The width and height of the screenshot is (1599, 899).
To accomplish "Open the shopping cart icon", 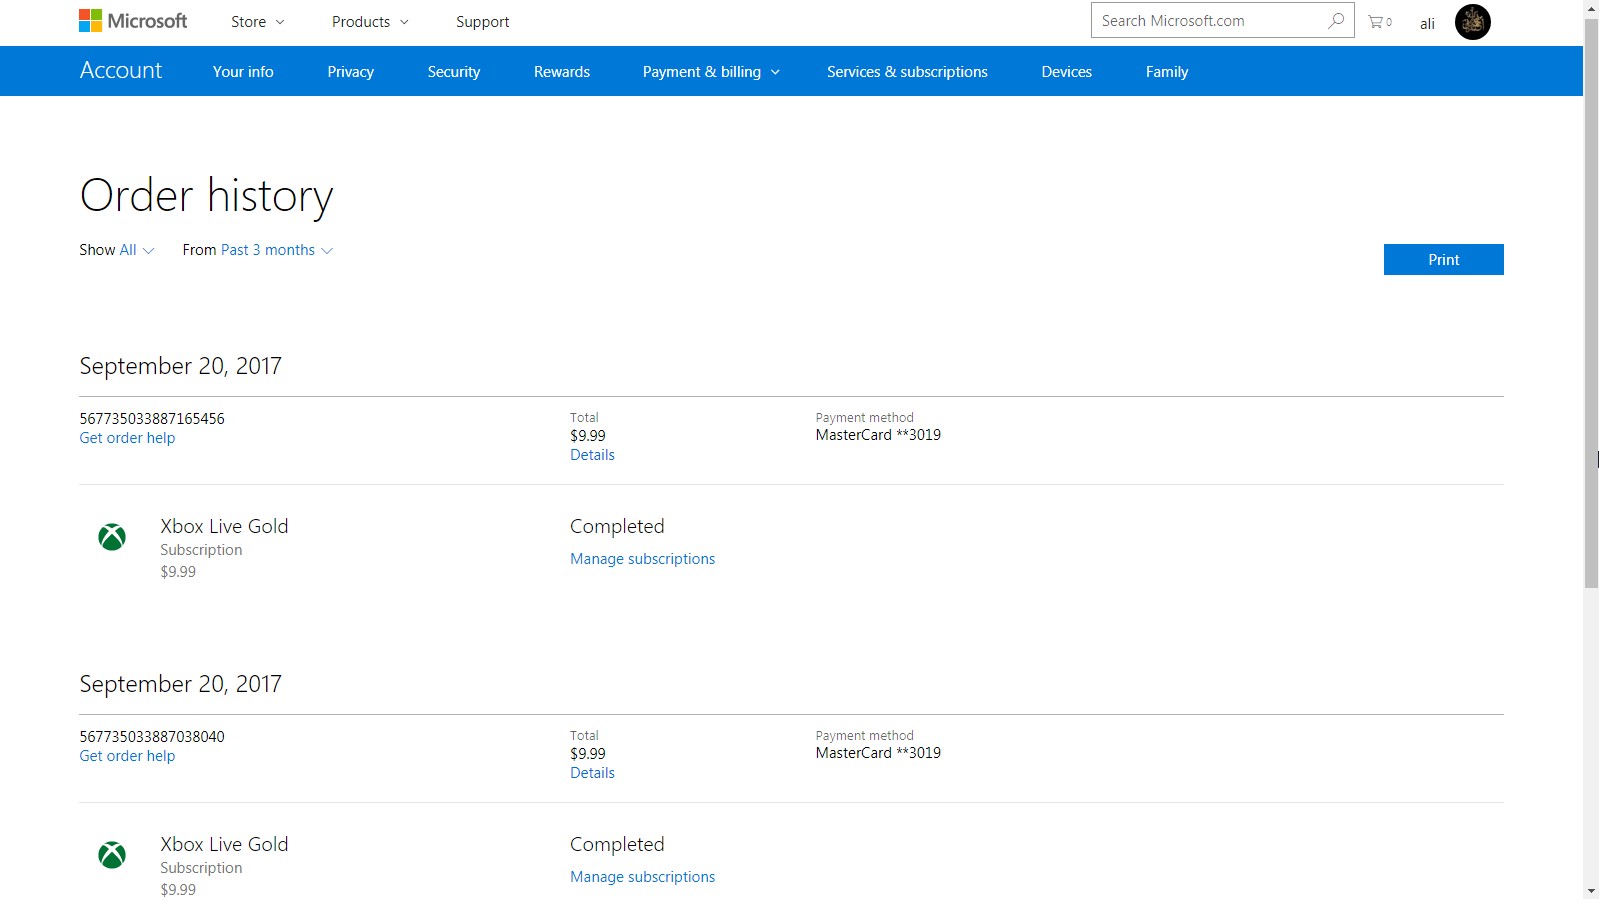I will click(1380, 22).
